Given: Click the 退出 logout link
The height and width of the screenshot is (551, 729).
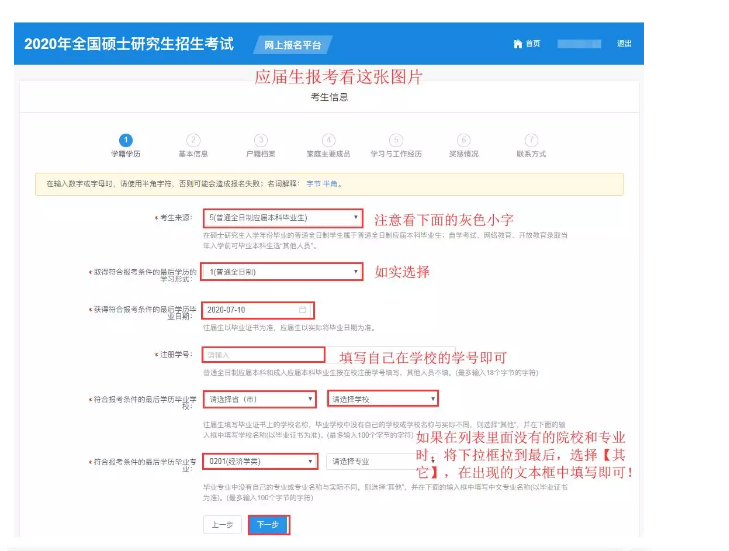Looking at the screenshot, I should [624, 44].
